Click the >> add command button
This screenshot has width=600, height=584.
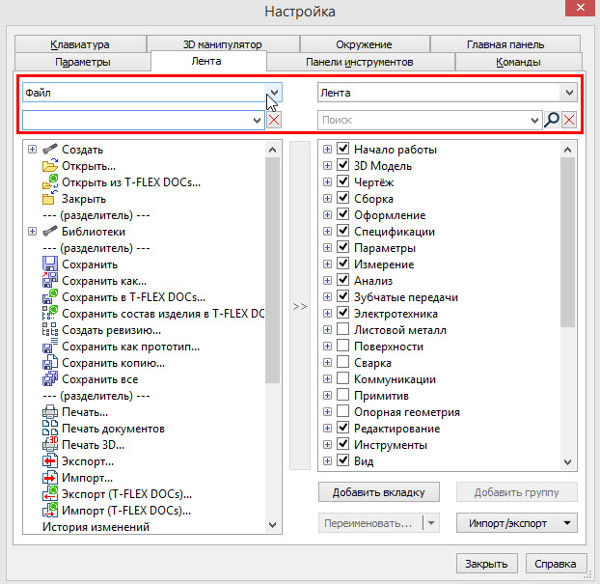coord(300,306)
